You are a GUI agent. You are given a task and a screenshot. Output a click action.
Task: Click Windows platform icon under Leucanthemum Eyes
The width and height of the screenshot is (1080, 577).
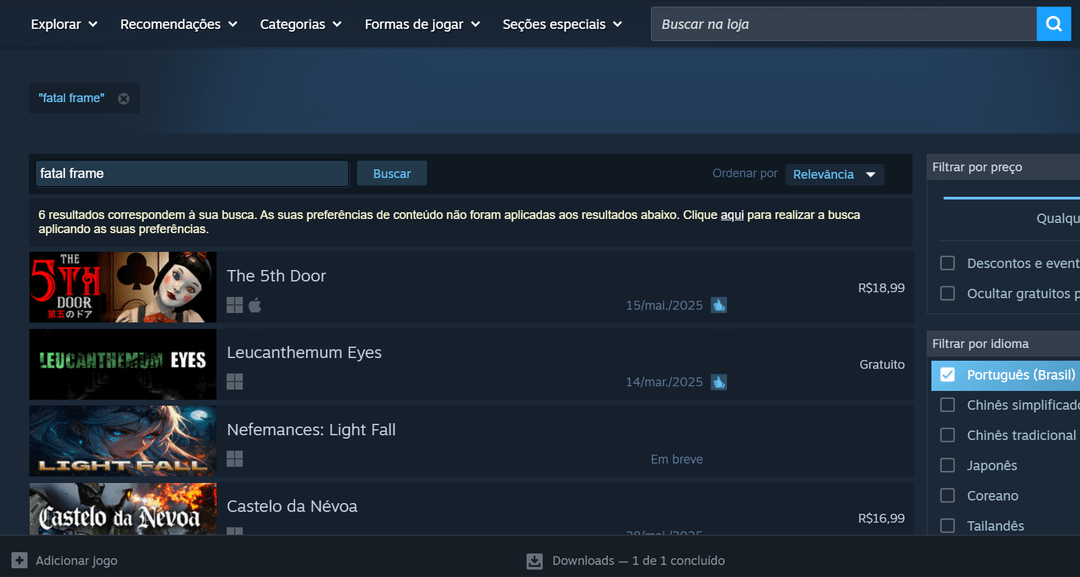click(235, 382)
